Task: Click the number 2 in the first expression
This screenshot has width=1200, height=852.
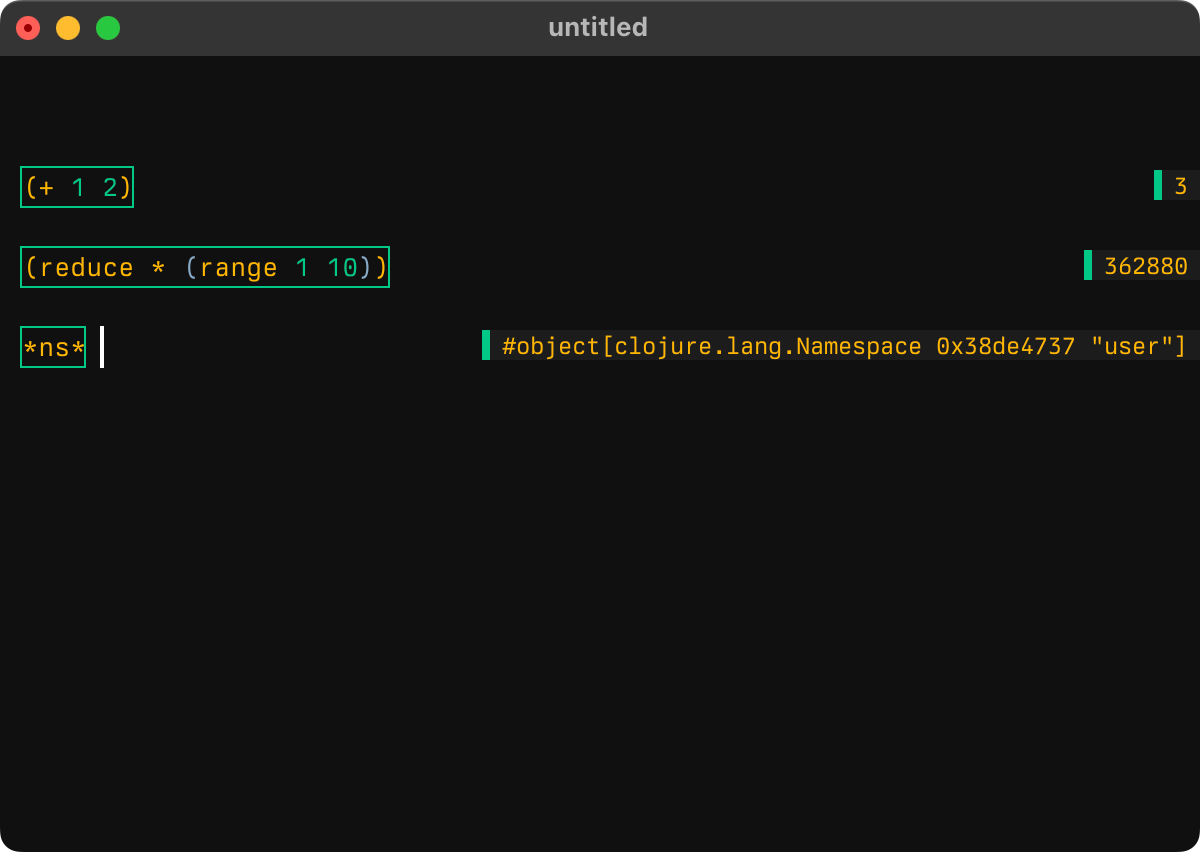Action: (x=110, y=188)
